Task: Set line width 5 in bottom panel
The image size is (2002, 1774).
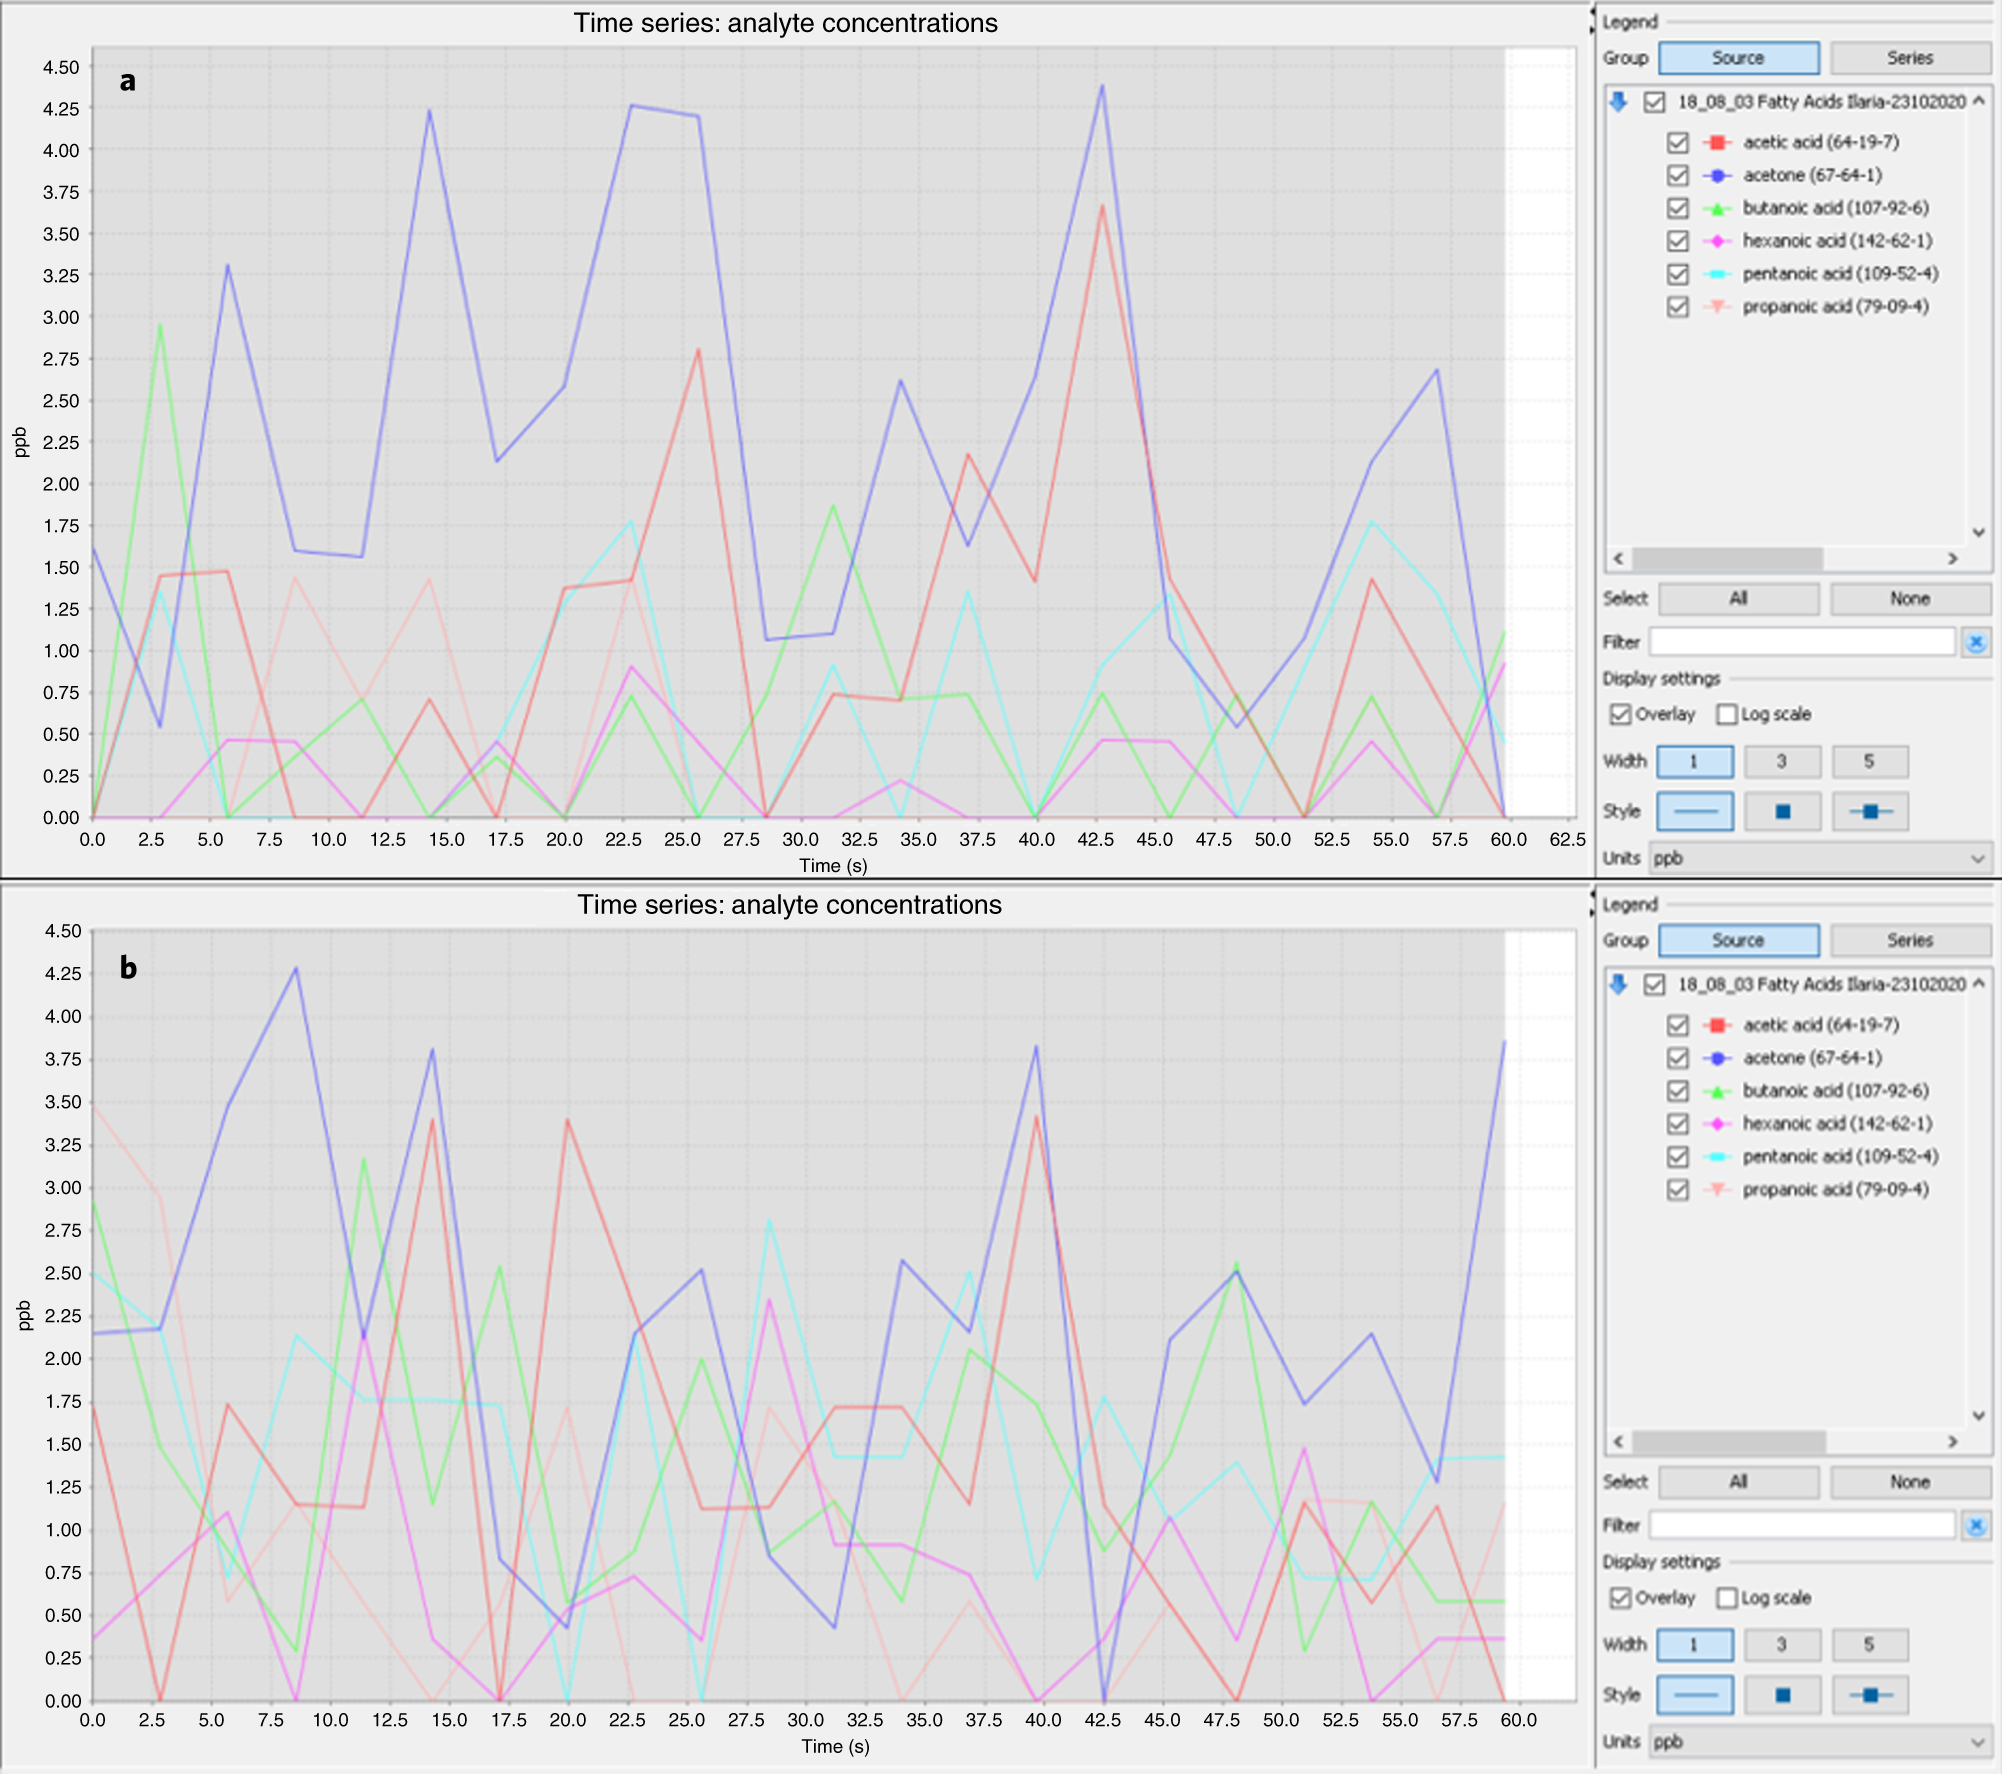Action: point(1870,1644)
